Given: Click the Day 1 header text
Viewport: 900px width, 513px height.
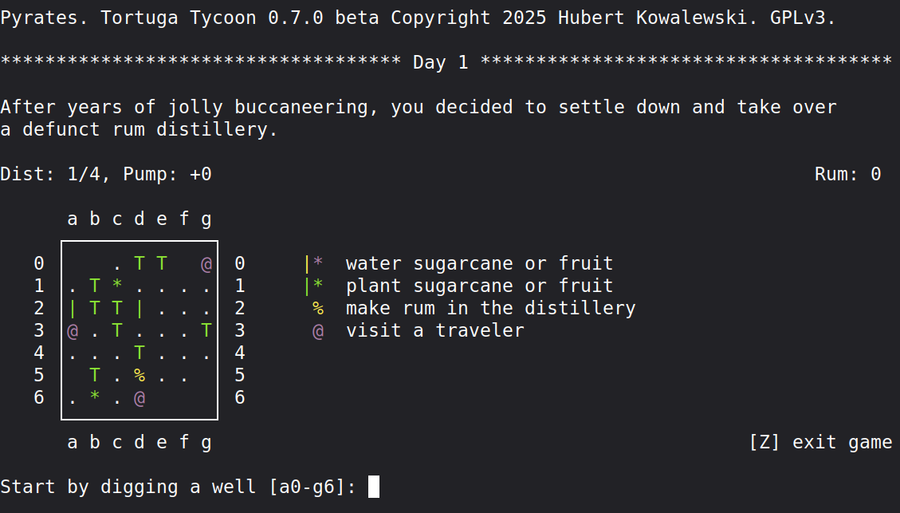Looking at the screenshot, I should point(440,63).
